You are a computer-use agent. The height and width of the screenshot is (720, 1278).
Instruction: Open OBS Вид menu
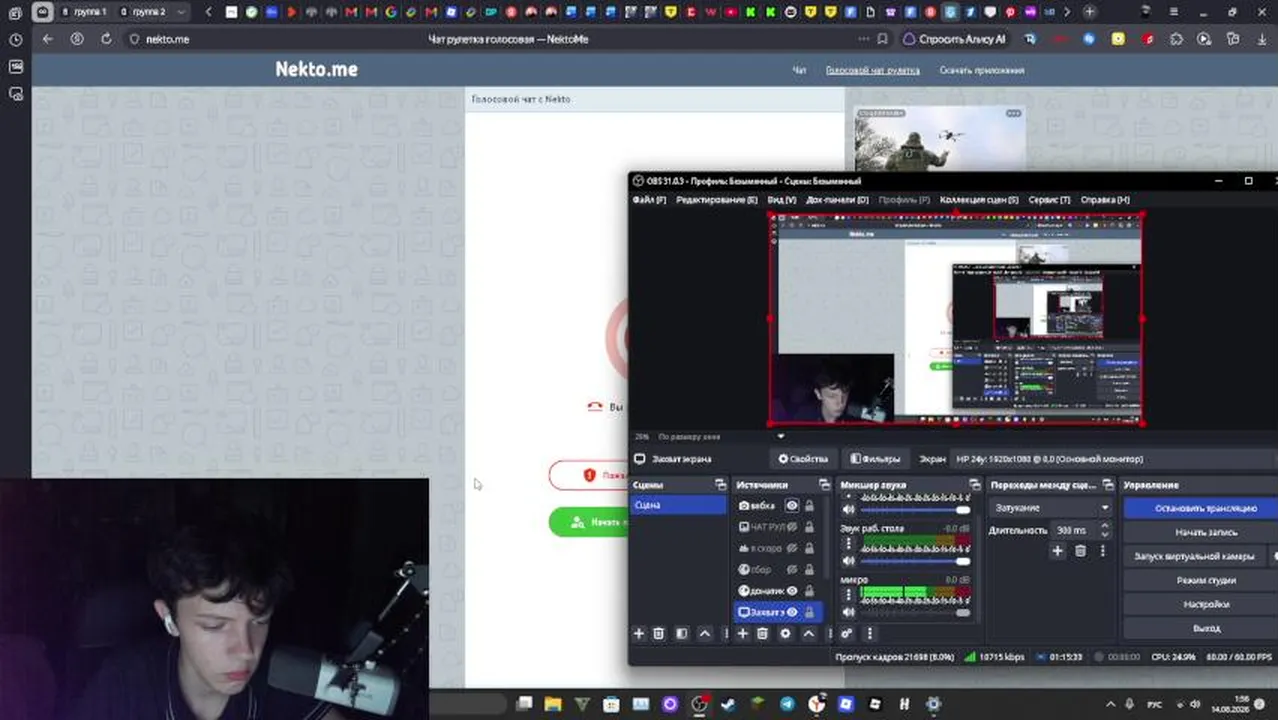pyautogui.click(x=782, y=200)
